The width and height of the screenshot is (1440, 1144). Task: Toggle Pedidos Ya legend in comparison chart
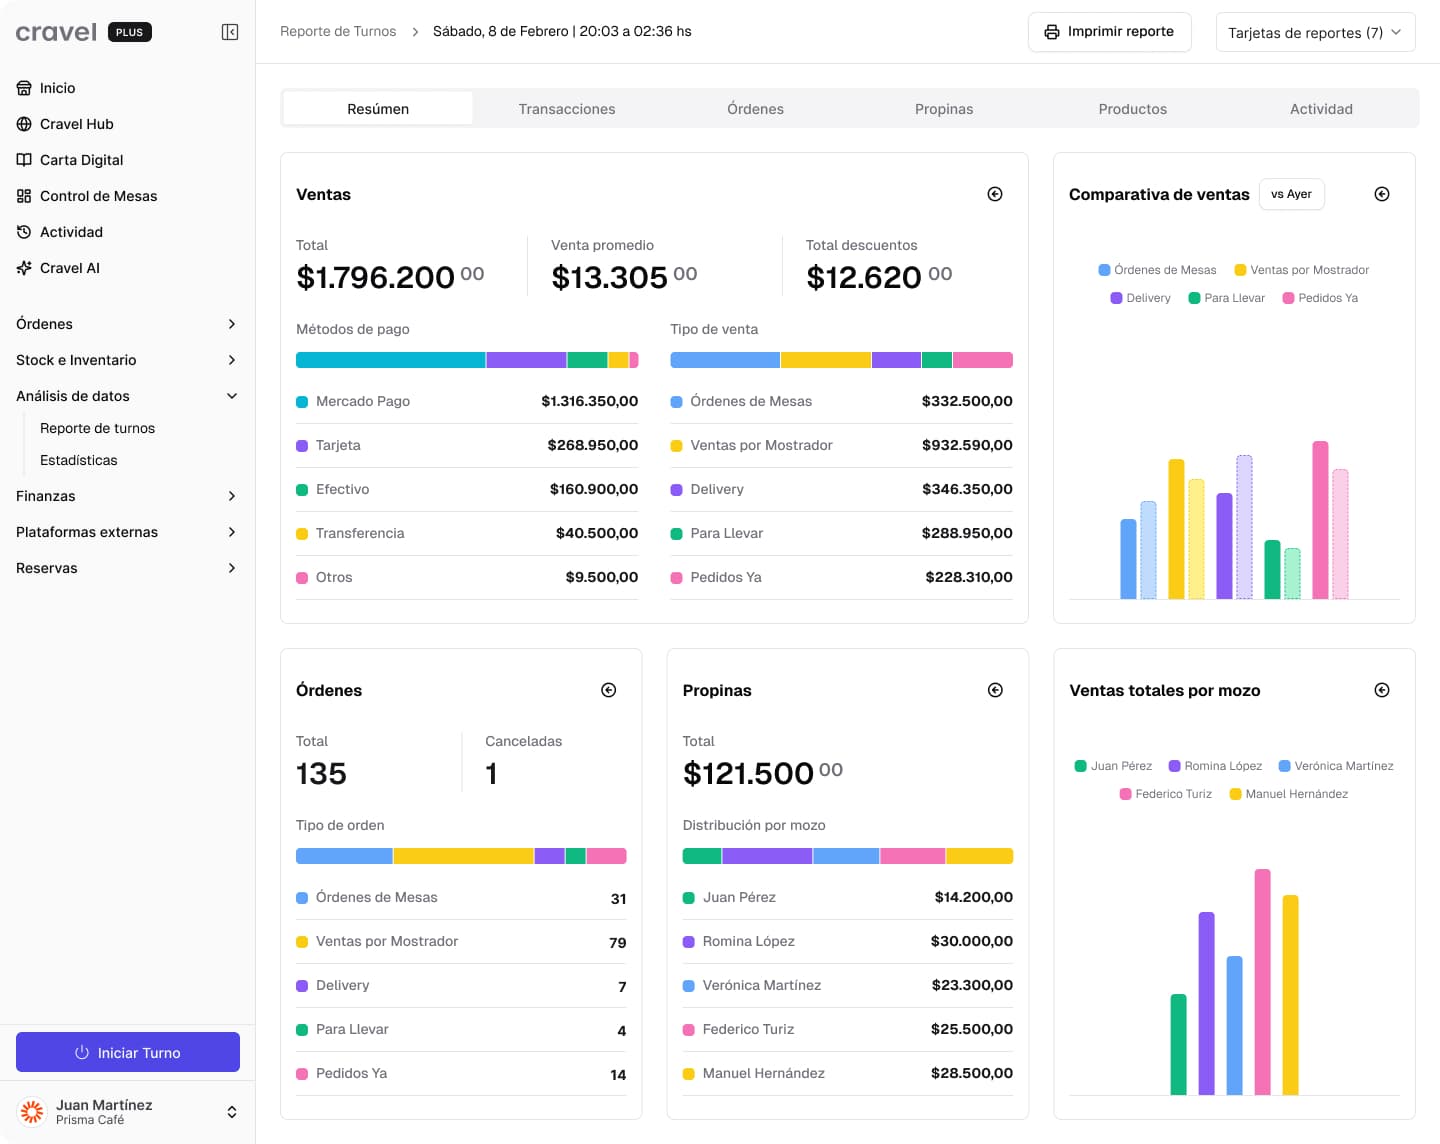coord(1320,298)
